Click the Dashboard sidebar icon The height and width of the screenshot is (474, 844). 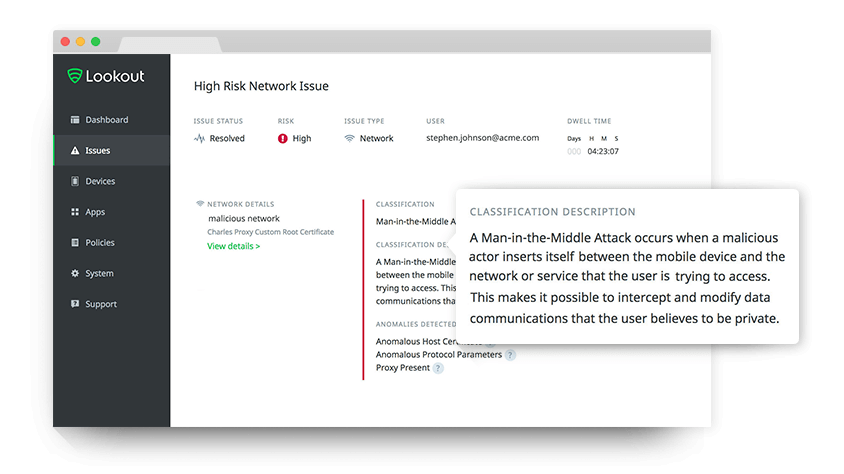75,119
